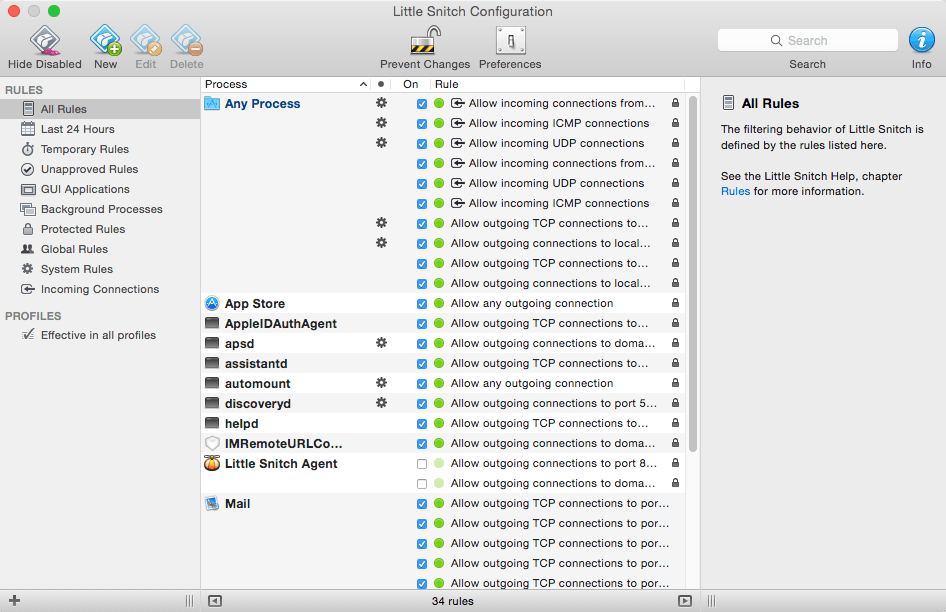Disable the helpd rule checkbox

click(422, 424)
